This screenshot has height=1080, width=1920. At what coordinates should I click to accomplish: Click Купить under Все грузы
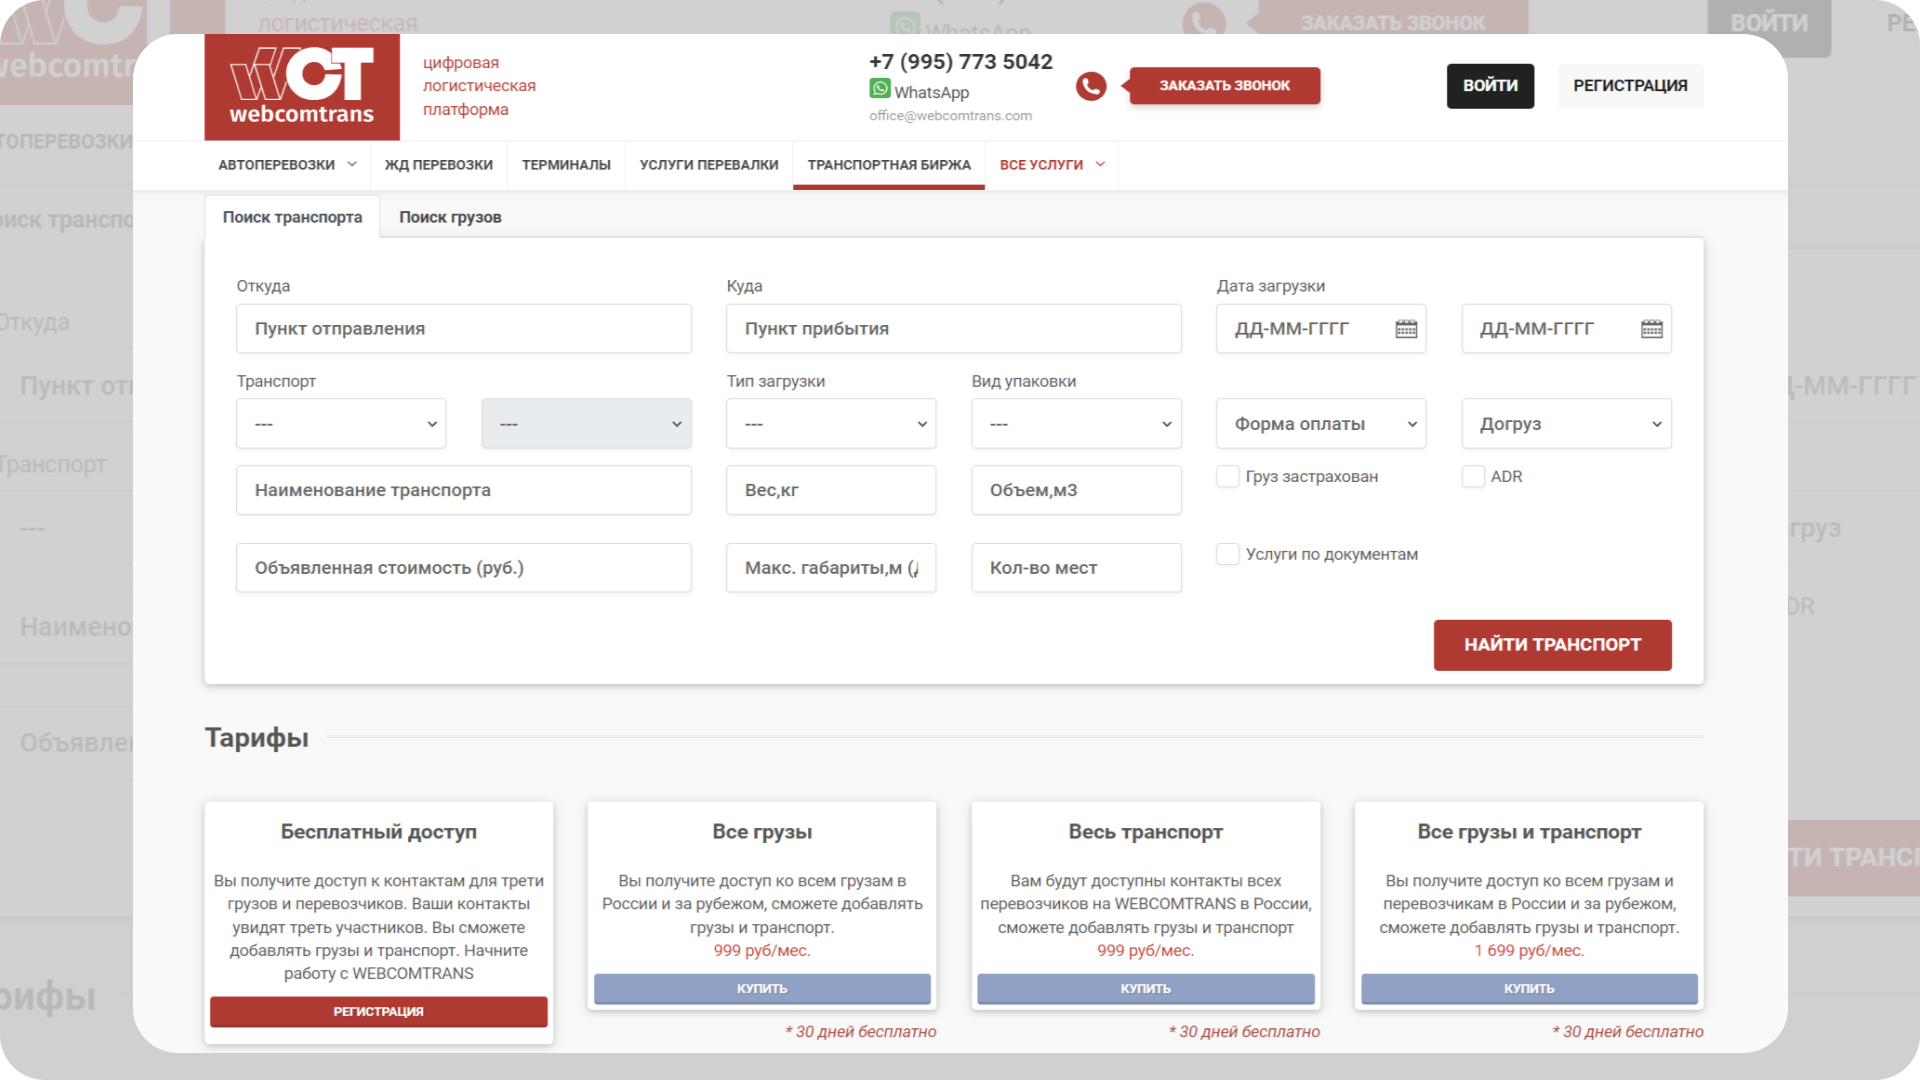[762, 989]
